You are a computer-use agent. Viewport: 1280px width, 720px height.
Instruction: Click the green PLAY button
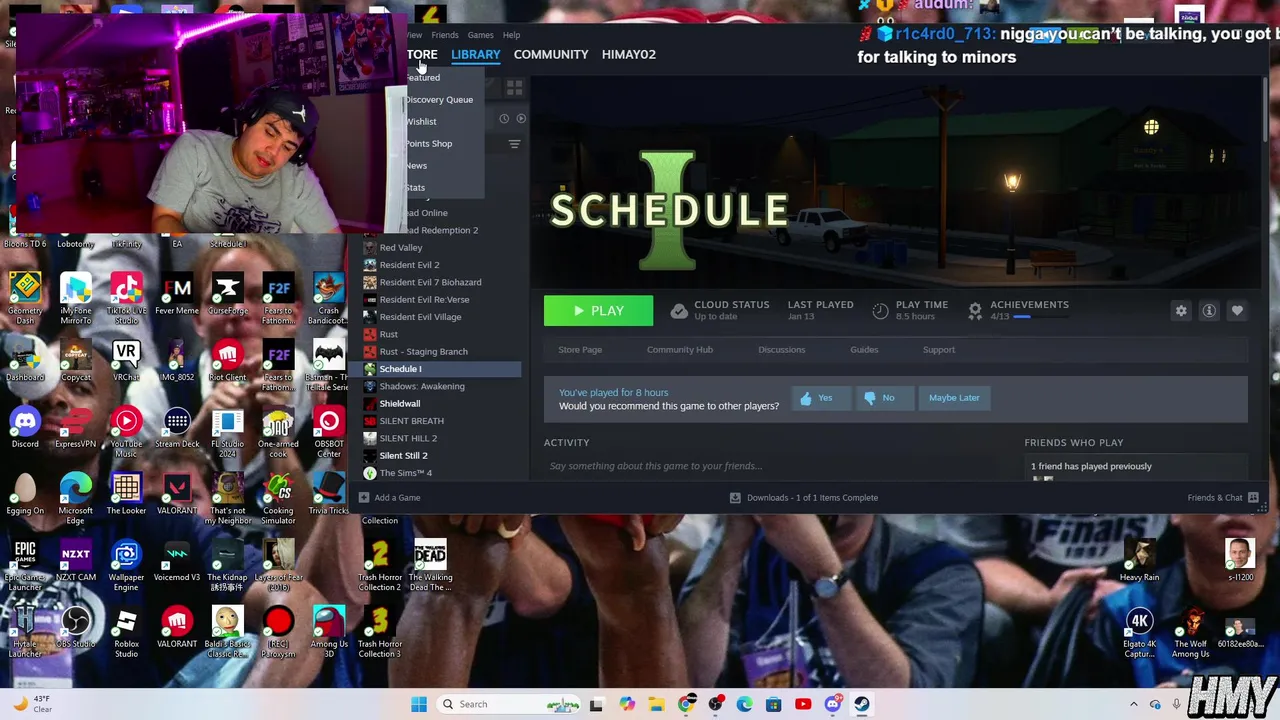point(598,311)
